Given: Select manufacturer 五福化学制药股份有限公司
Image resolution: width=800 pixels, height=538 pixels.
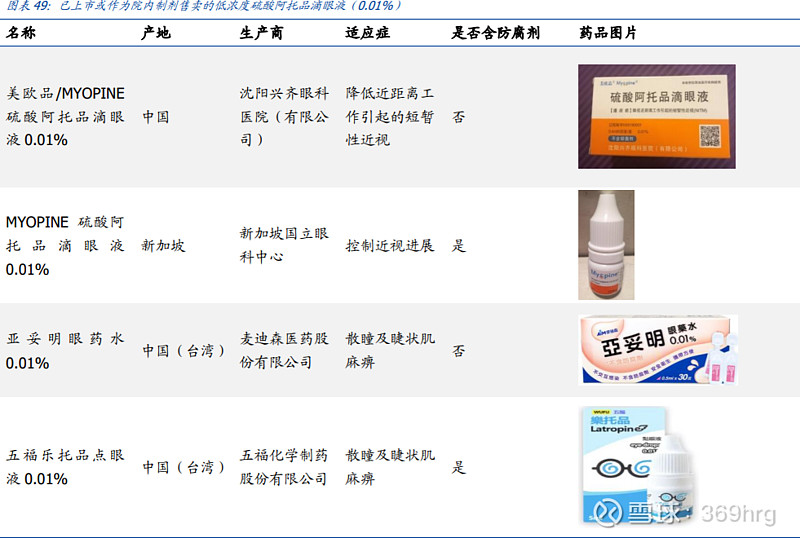Looking at the screenshot, I should [x=284, y=467].
